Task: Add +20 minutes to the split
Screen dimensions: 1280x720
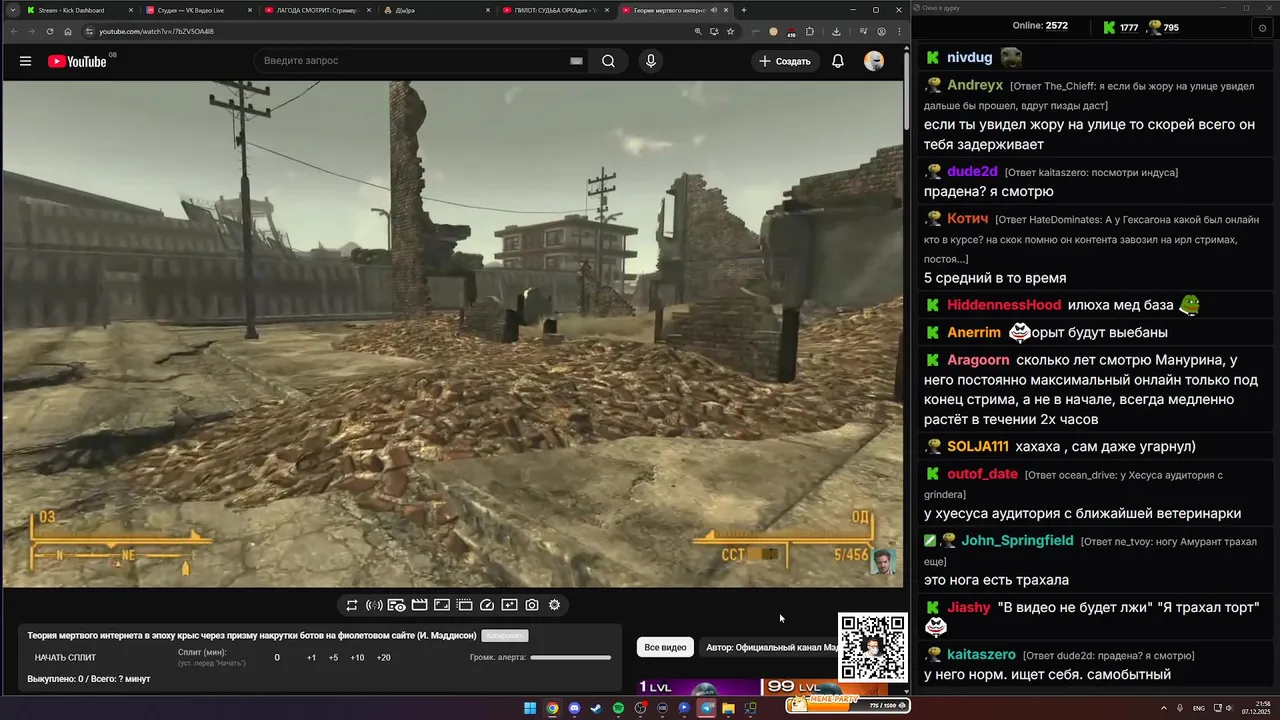Action: coord(383,658)
